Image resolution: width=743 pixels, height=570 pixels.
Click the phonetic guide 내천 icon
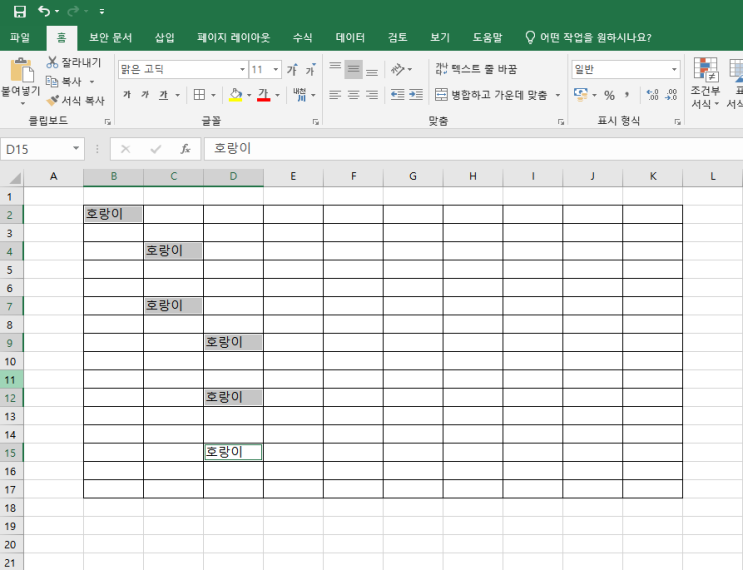[x=299, y=95]
